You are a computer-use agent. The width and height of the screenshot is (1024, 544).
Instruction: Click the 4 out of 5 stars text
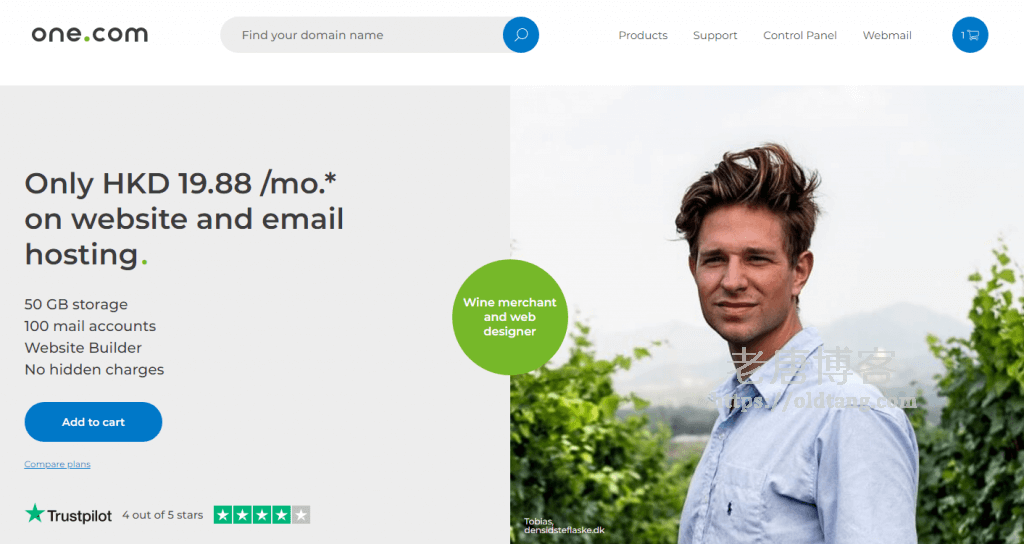163,515
